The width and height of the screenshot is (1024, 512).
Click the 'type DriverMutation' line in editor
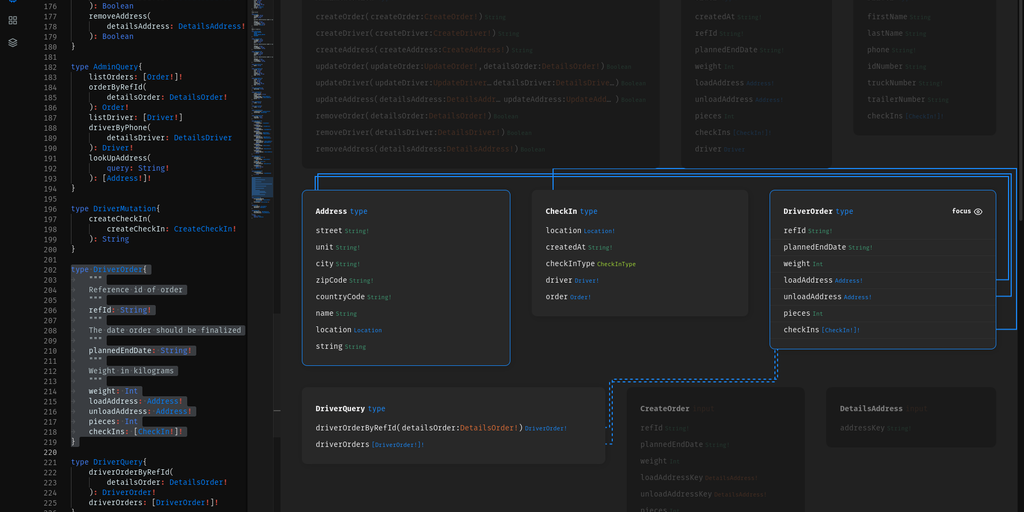click(116, 209)
